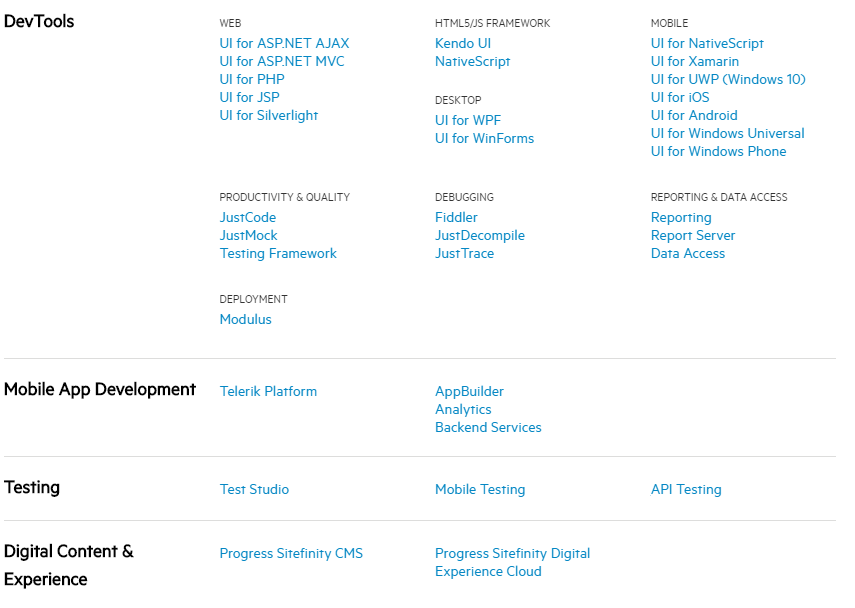The height and width of the screenshot is (608, 855).
Task: Click the PRODUCTIVITY & QUALITY label
Action: [x=285, y=197]
